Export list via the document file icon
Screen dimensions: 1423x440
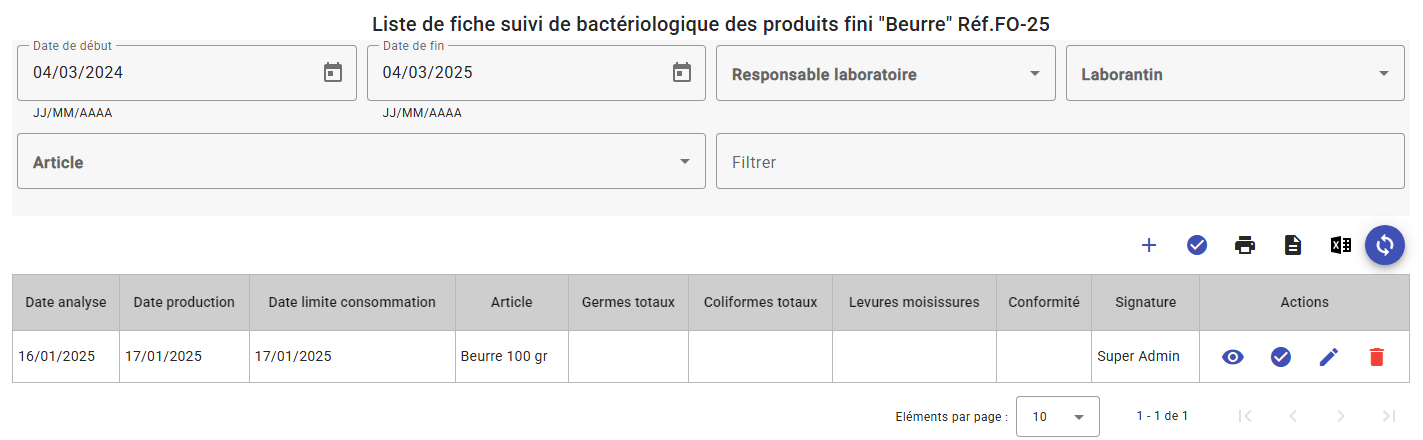pos(1293,245)
